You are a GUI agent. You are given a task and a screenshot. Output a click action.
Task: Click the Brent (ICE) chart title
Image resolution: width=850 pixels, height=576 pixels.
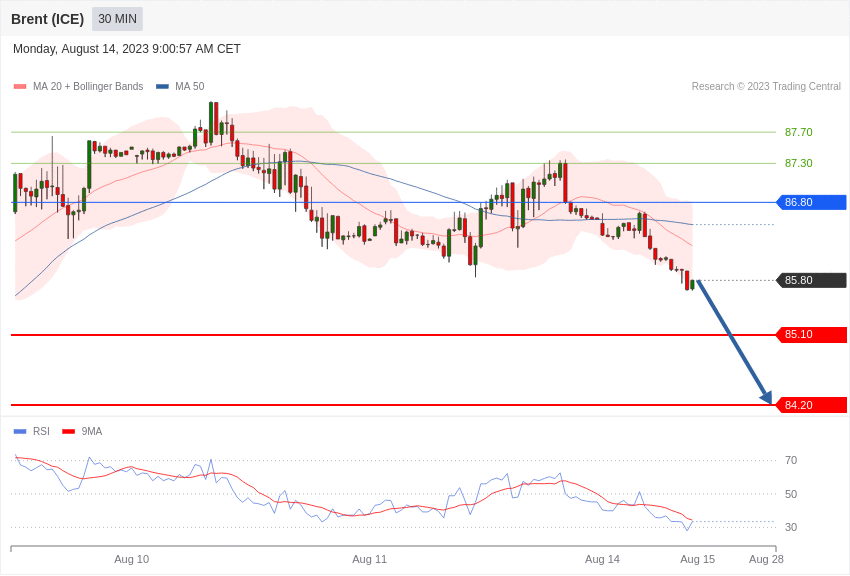click(x=47, y=19)
